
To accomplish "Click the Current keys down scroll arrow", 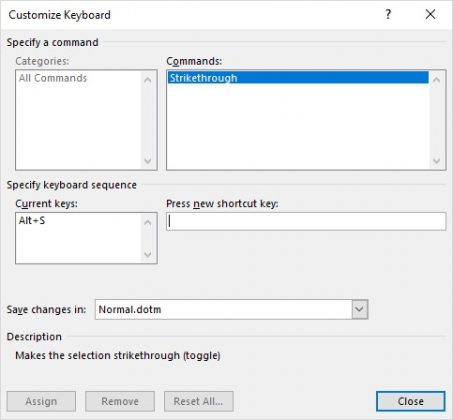I will click(148, 254).
